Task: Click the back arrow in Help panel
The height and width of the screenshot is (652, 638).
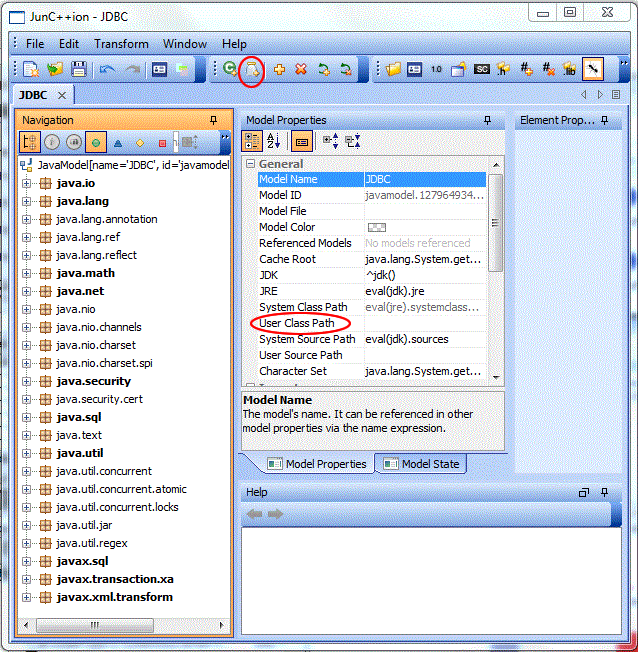Action: 255,514
